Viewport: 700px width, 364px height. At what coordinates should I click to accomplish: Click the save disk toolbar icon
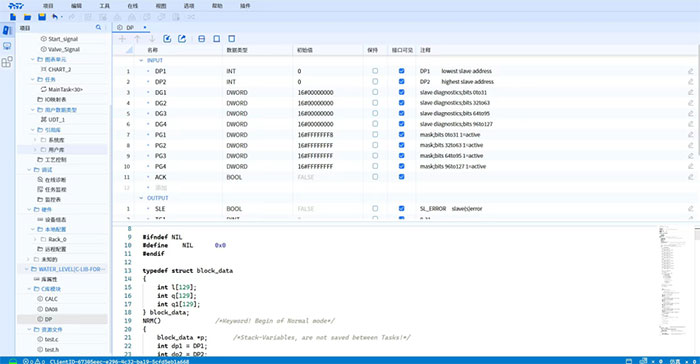pos(42,17)
